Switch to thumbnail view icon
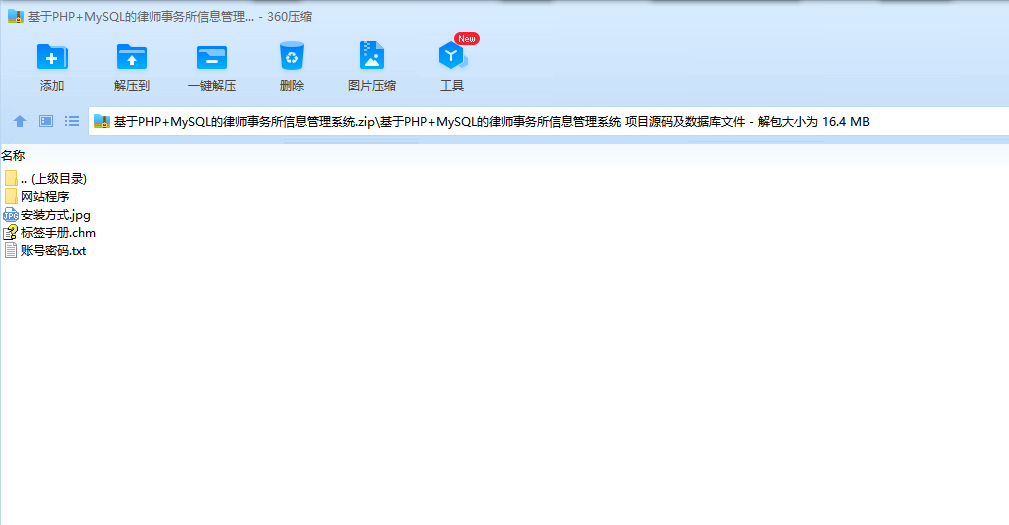The width and height of the screenshot is (1009, 525). pos(46,121)
